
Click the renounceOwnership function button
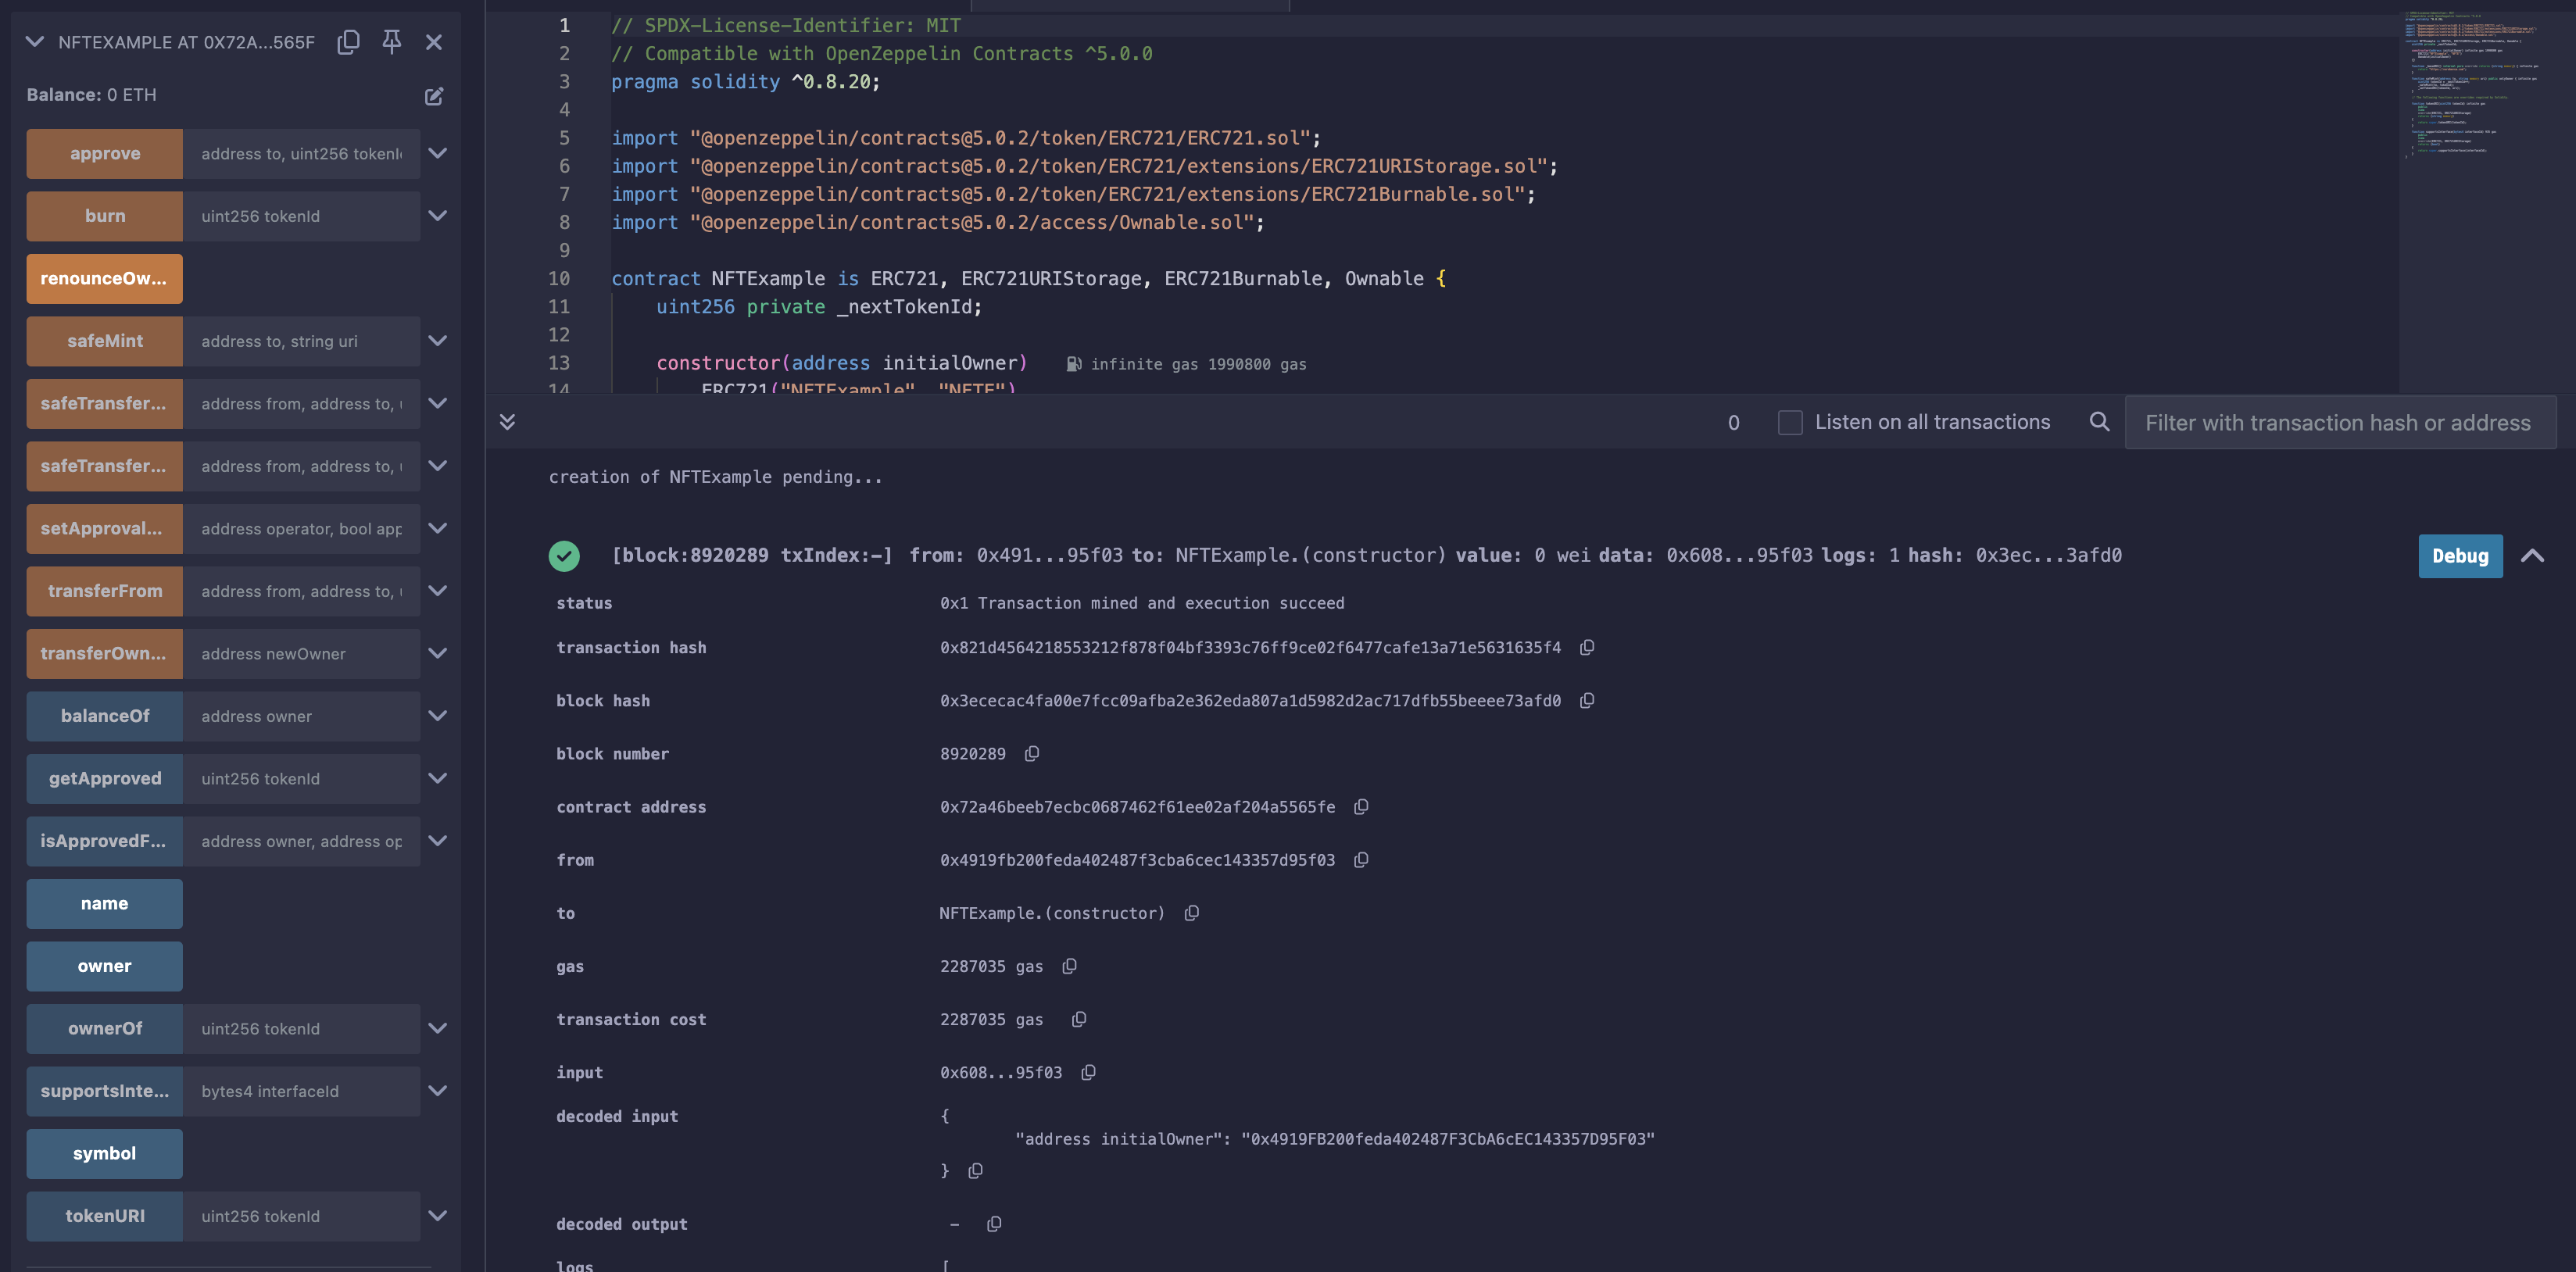pyautogui.click(x=104, y=278)
